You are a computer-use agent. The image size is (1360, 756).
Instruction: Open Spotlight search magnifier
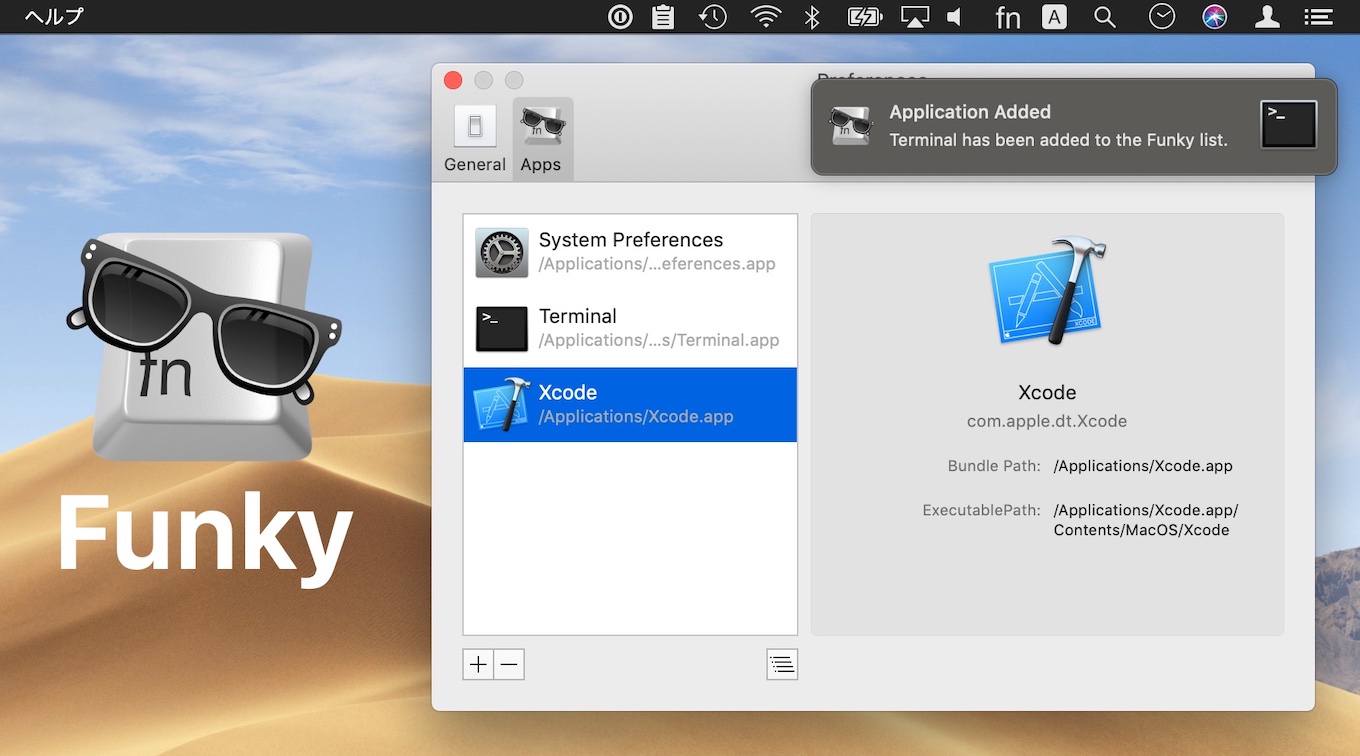click(1105, 16)
